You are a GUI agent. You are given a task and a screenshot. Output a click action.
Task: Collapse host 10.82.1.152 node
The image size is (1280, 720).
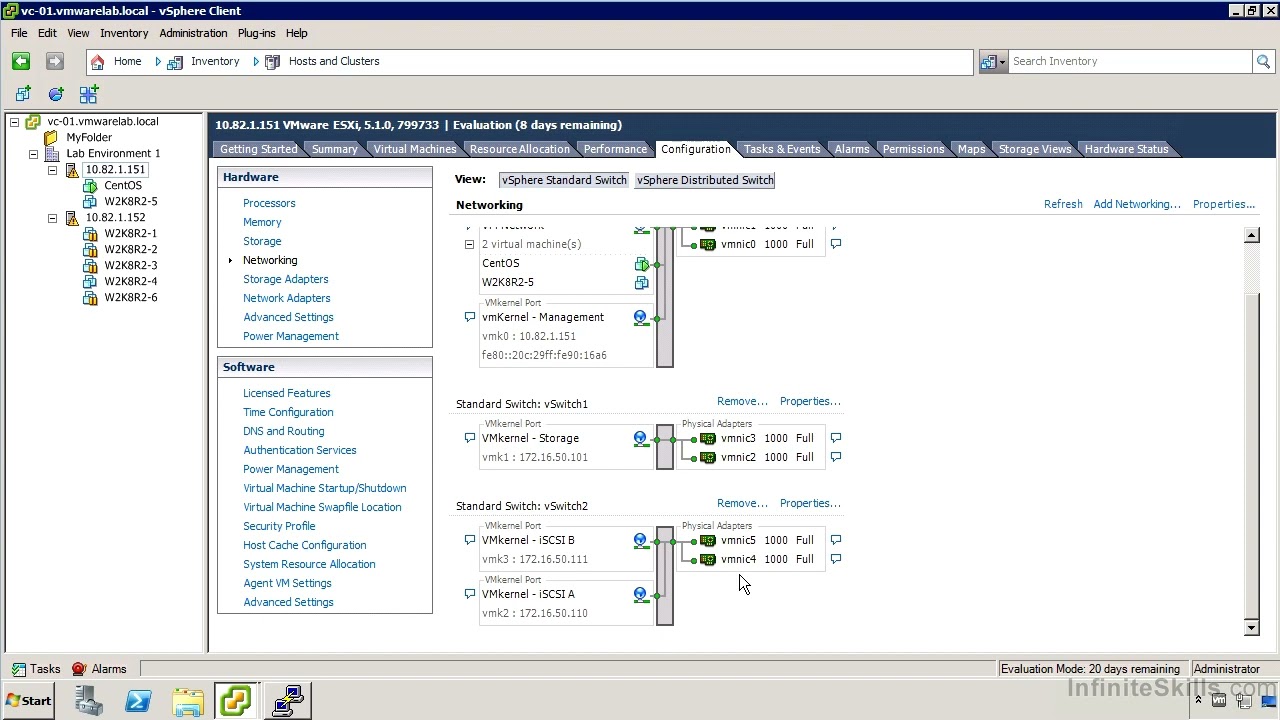(x=52, y=218)
